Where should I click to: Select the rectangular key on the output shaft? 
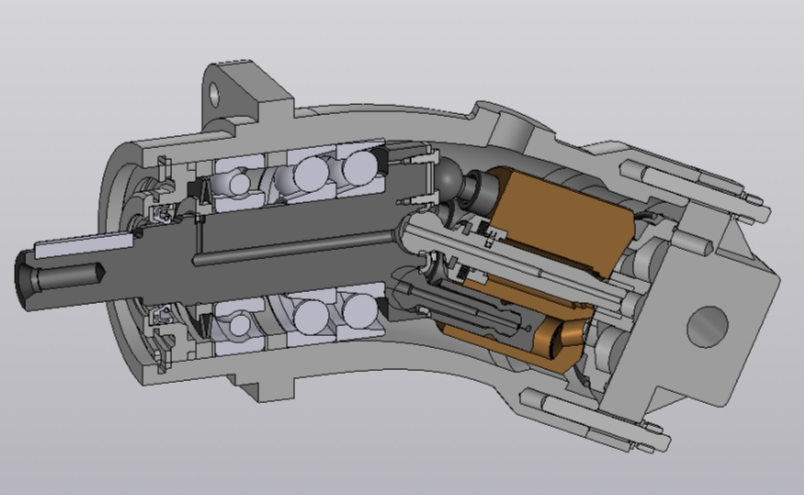pos(84,244)
